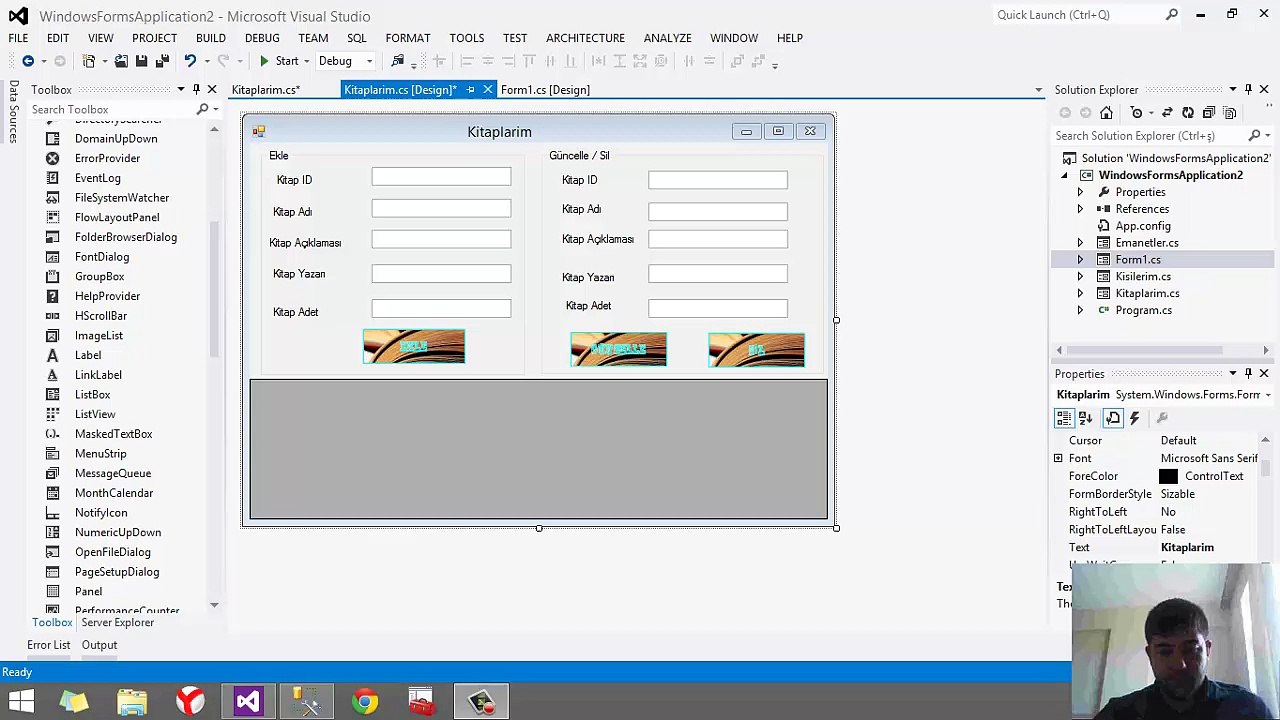Close the Toolbox panel
This screenshot has width=1280, height=720.
tap(212, 90)
